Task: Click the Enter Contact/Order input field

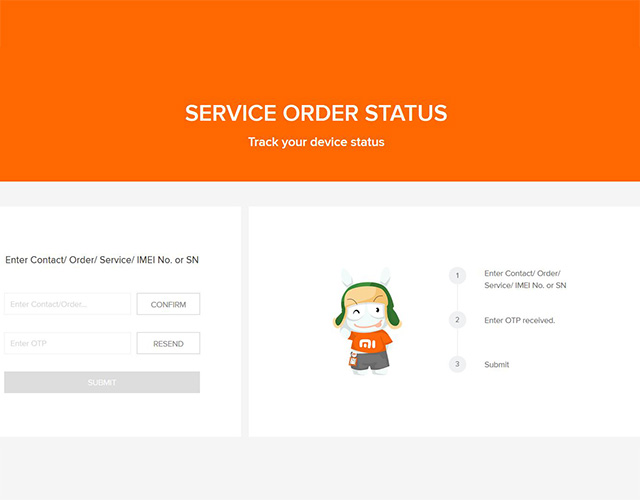Action: coord(67,304)
